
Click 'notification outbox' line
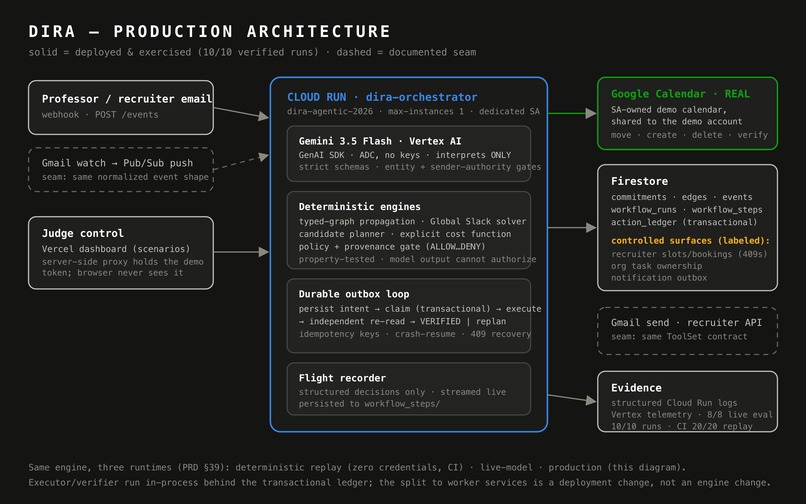pos(659,278)
